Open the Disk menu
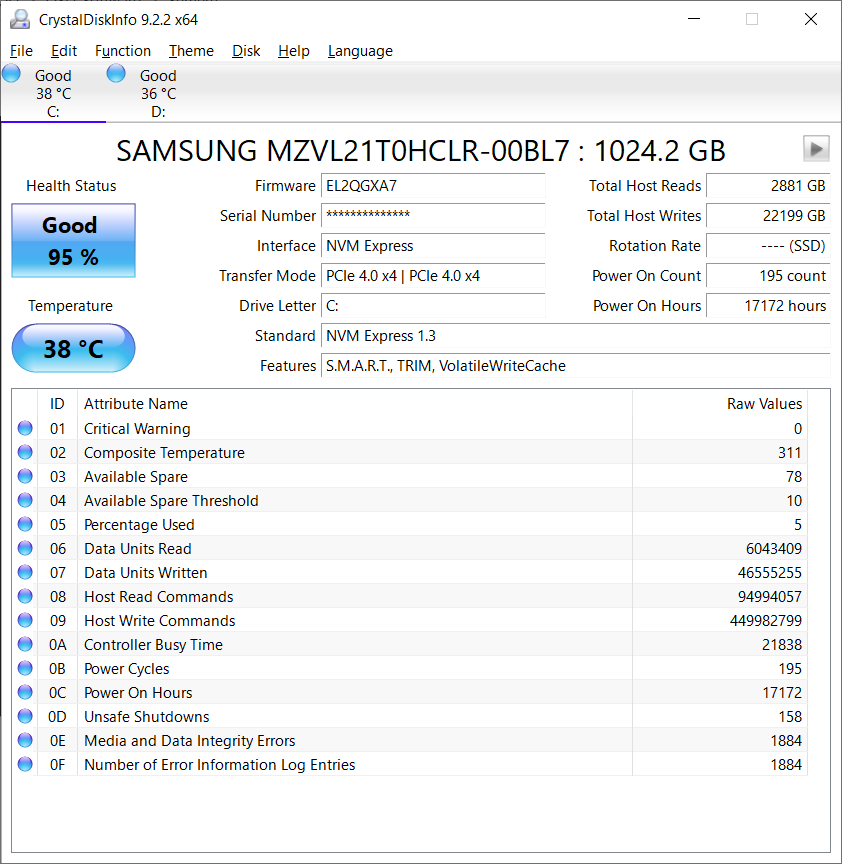The image size is (842, 864). pyautogui.click(x=246, y=51)
